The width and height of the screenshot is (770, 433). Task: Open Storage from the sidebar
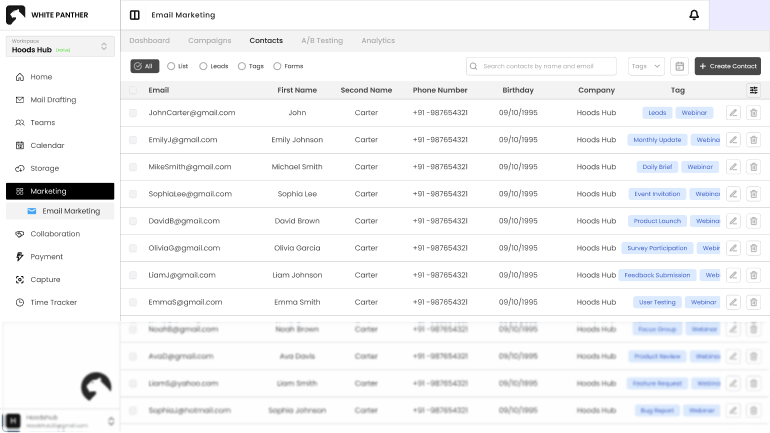click(44, 168)
